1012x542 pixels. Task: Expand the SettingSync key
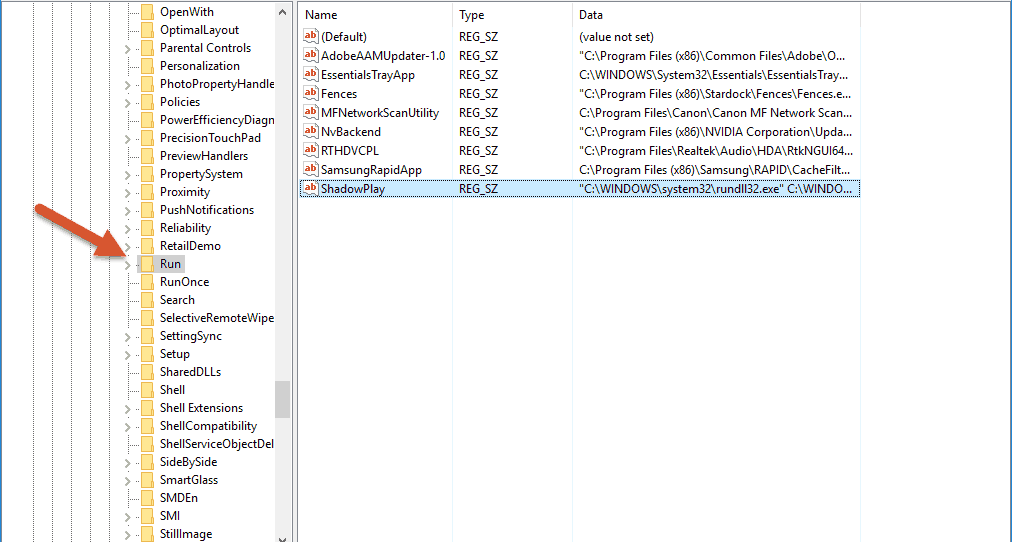coord(128,337)
